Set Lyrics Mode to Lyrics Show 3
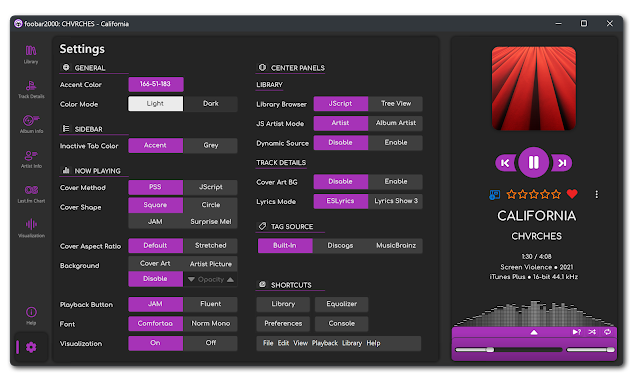This screenshot has width=639, height=392. tap(396, 201)
